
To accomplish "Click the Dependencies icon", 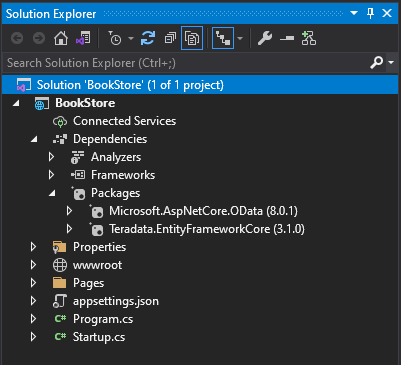I will (x=60, y=139).
